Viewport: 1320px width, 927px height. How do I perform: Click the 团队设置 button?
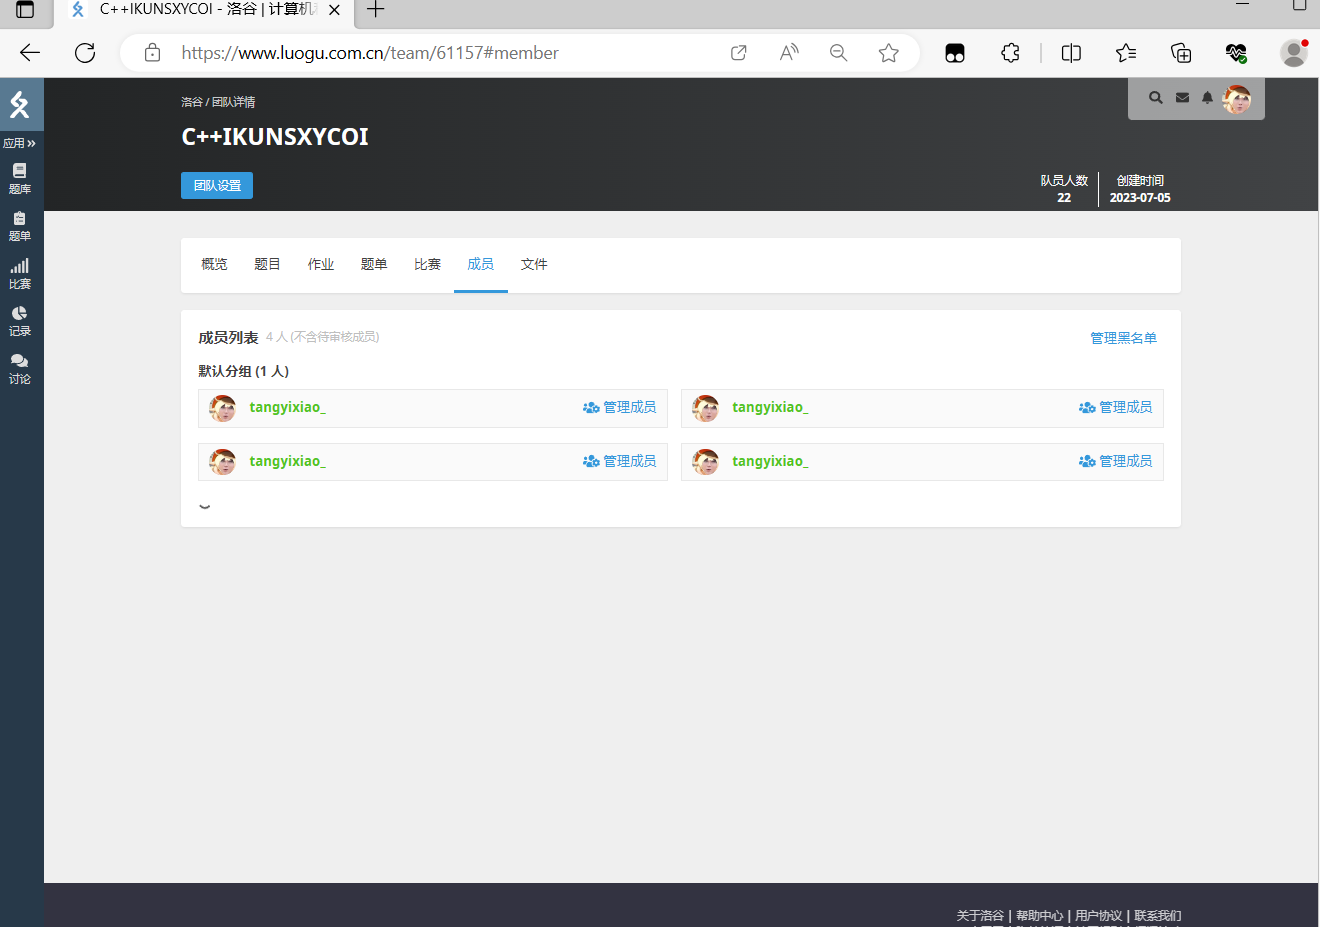pyautogui.click(x=217, y=186)
